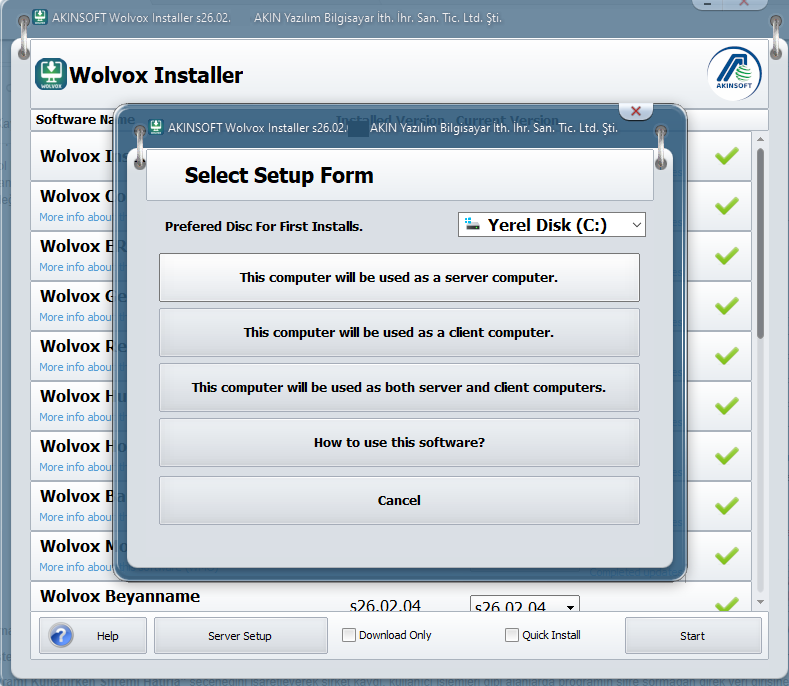Choose the server computer setup option
This screenshot has height=686, width=789.
point(399,277)
